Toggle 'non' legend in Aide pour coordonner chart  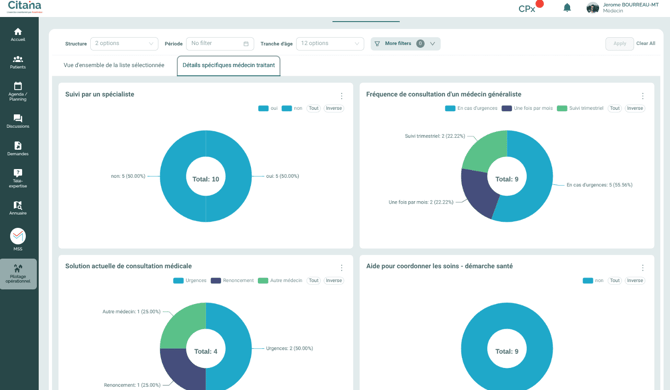593,281
